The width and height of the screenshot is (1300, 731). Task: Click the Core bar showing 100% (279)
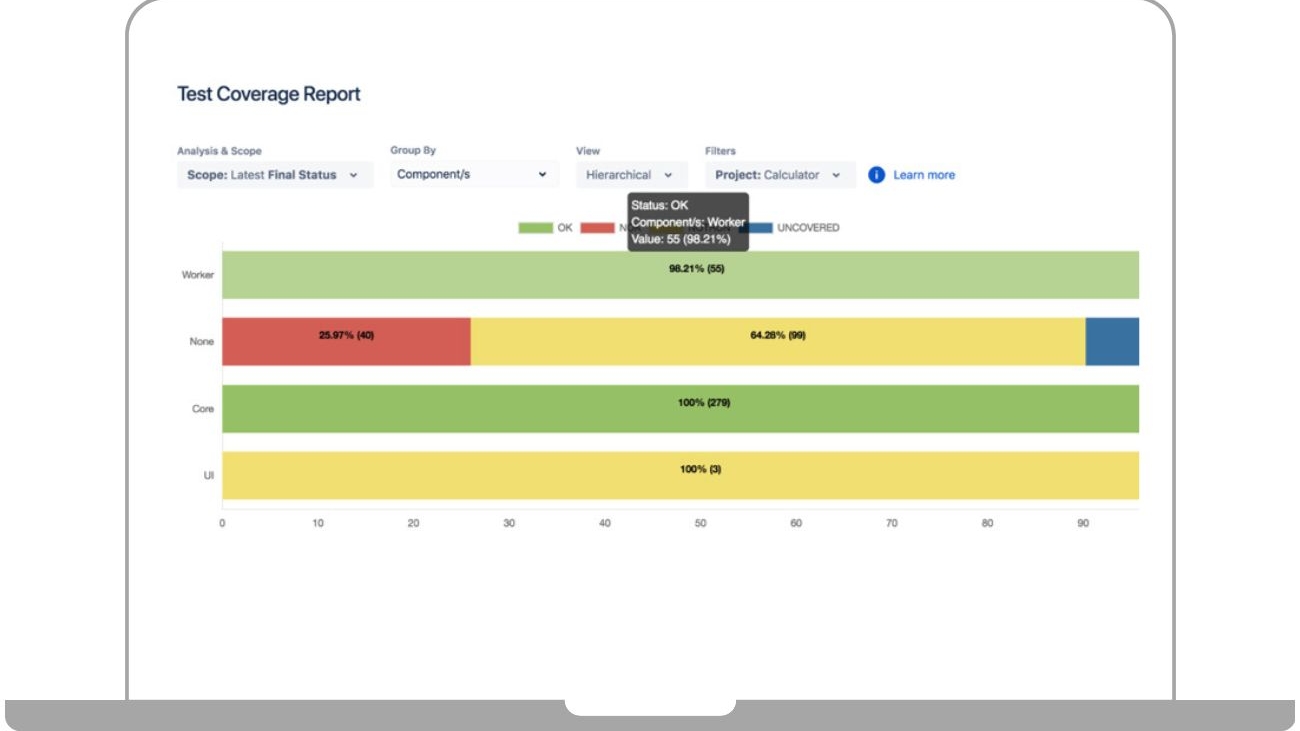click(680, 409)
